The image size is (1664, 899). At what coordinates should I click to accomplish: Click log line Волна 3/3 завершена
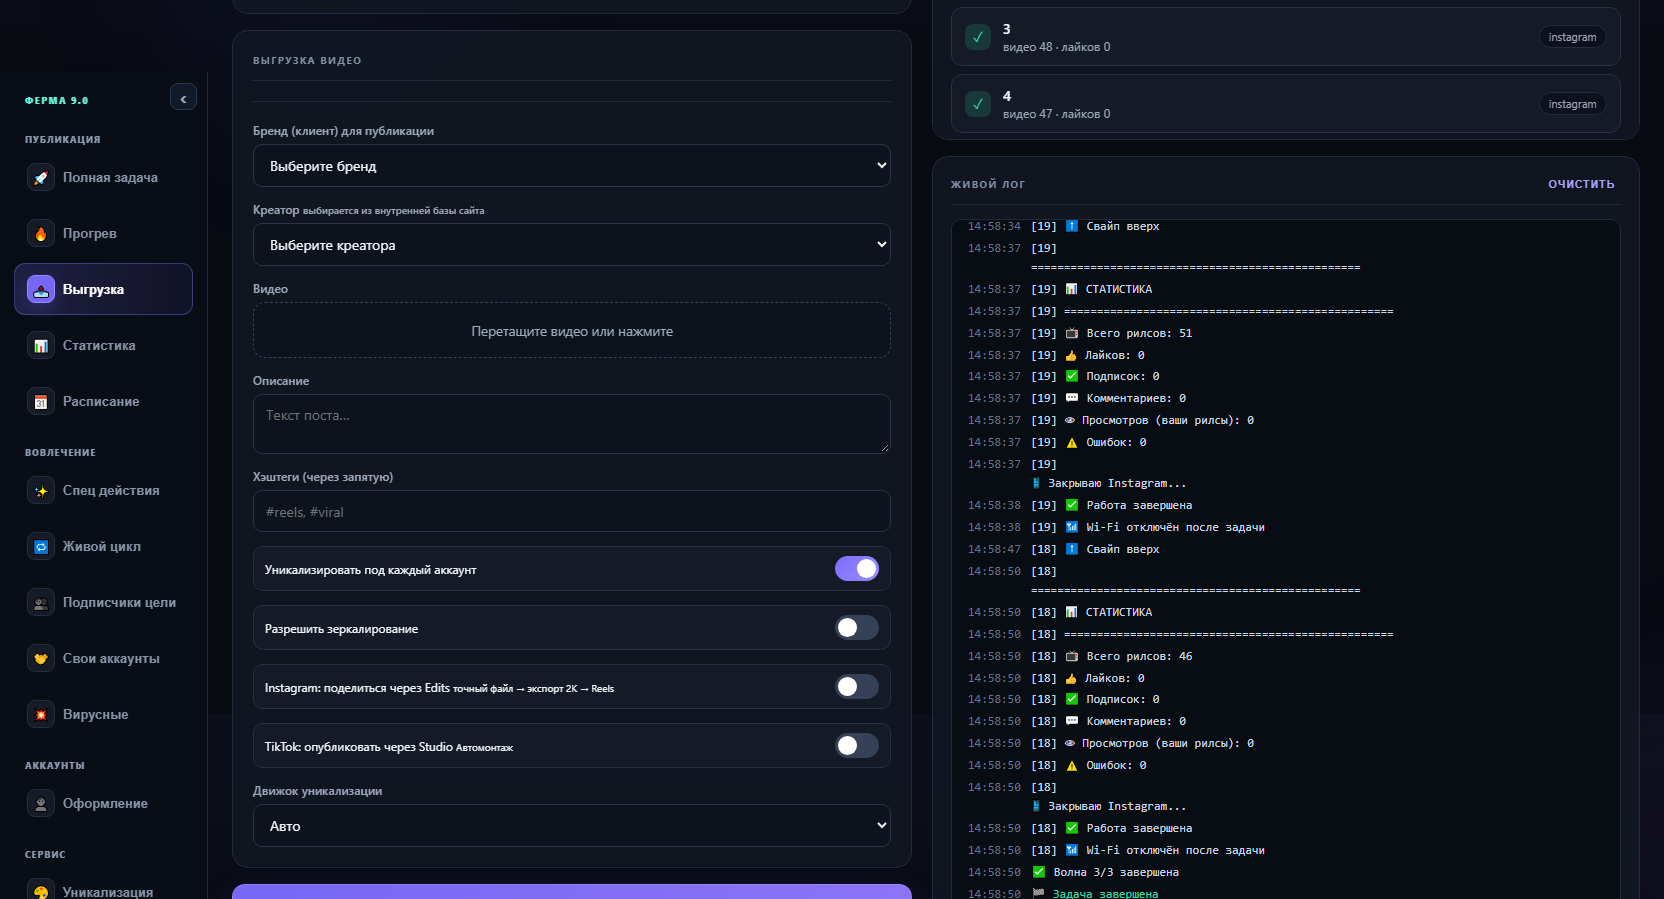click(x=1116, y=873)
